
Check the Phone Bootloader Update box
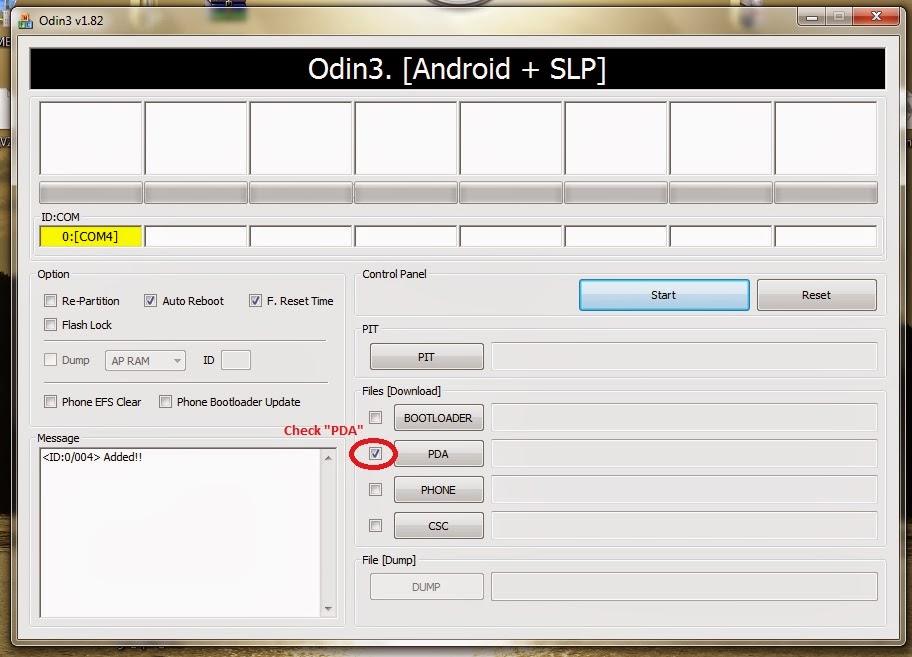click(166, 402)
